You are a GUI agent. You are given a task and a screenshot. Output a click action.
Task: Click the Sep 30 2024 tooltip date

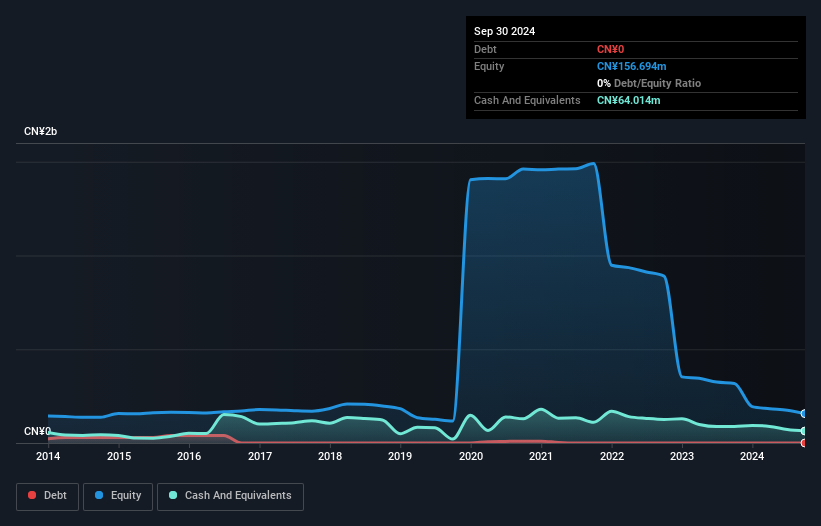point(504,31)
